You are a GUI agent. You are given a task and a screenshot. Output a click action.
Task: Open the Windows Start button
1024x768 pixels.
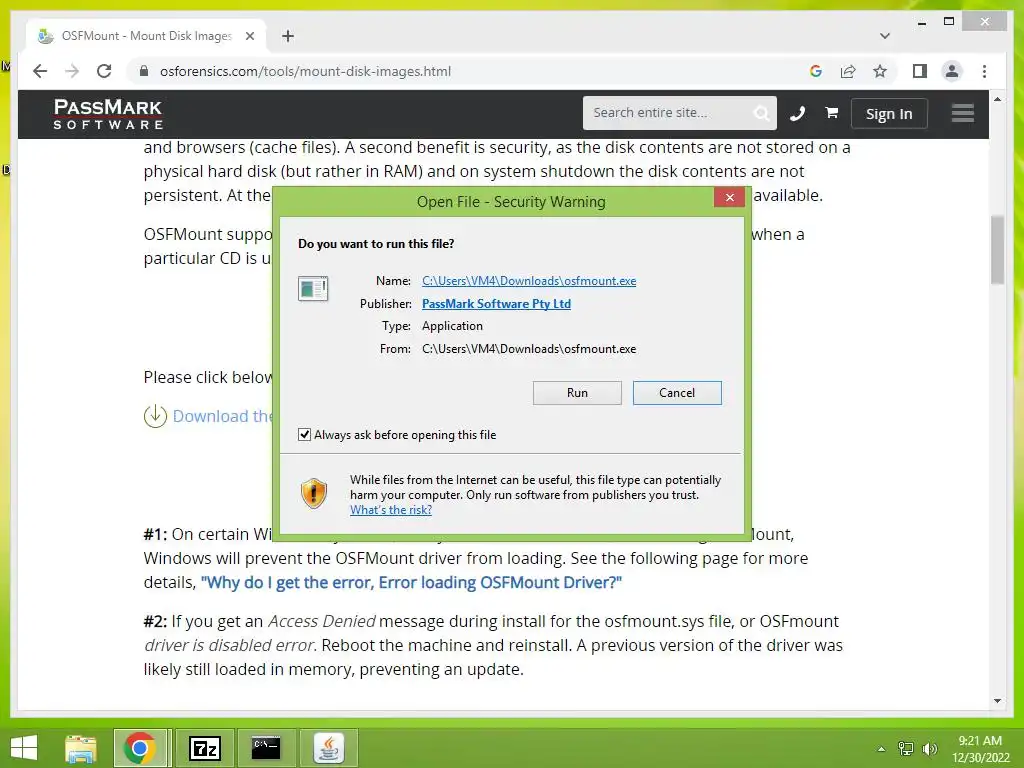pos(24,748)
